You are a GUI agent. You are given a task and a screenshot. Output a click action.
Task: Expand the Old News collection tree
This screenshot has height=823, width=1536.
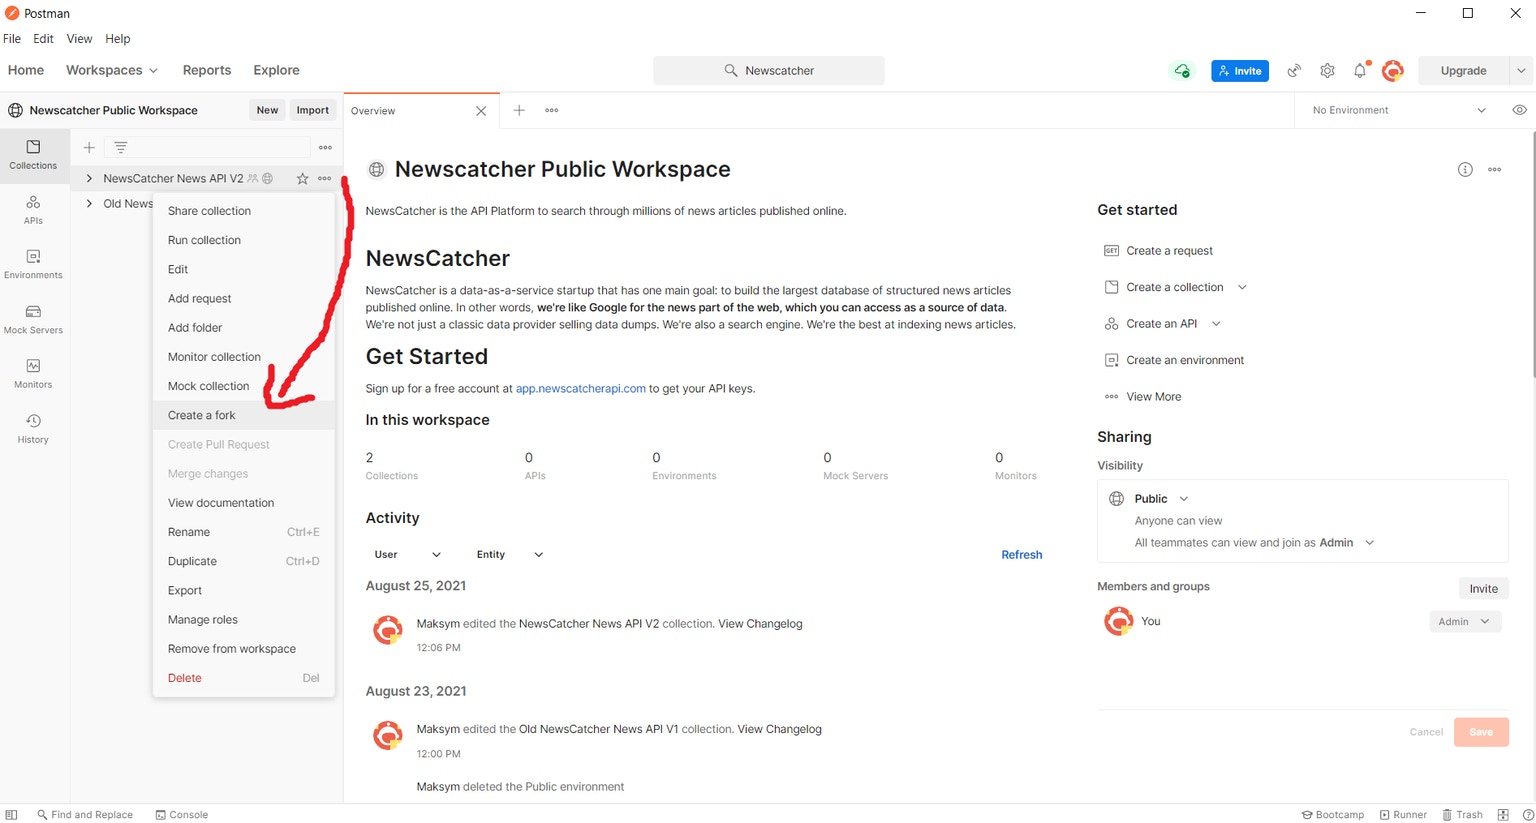coord(89,203)
